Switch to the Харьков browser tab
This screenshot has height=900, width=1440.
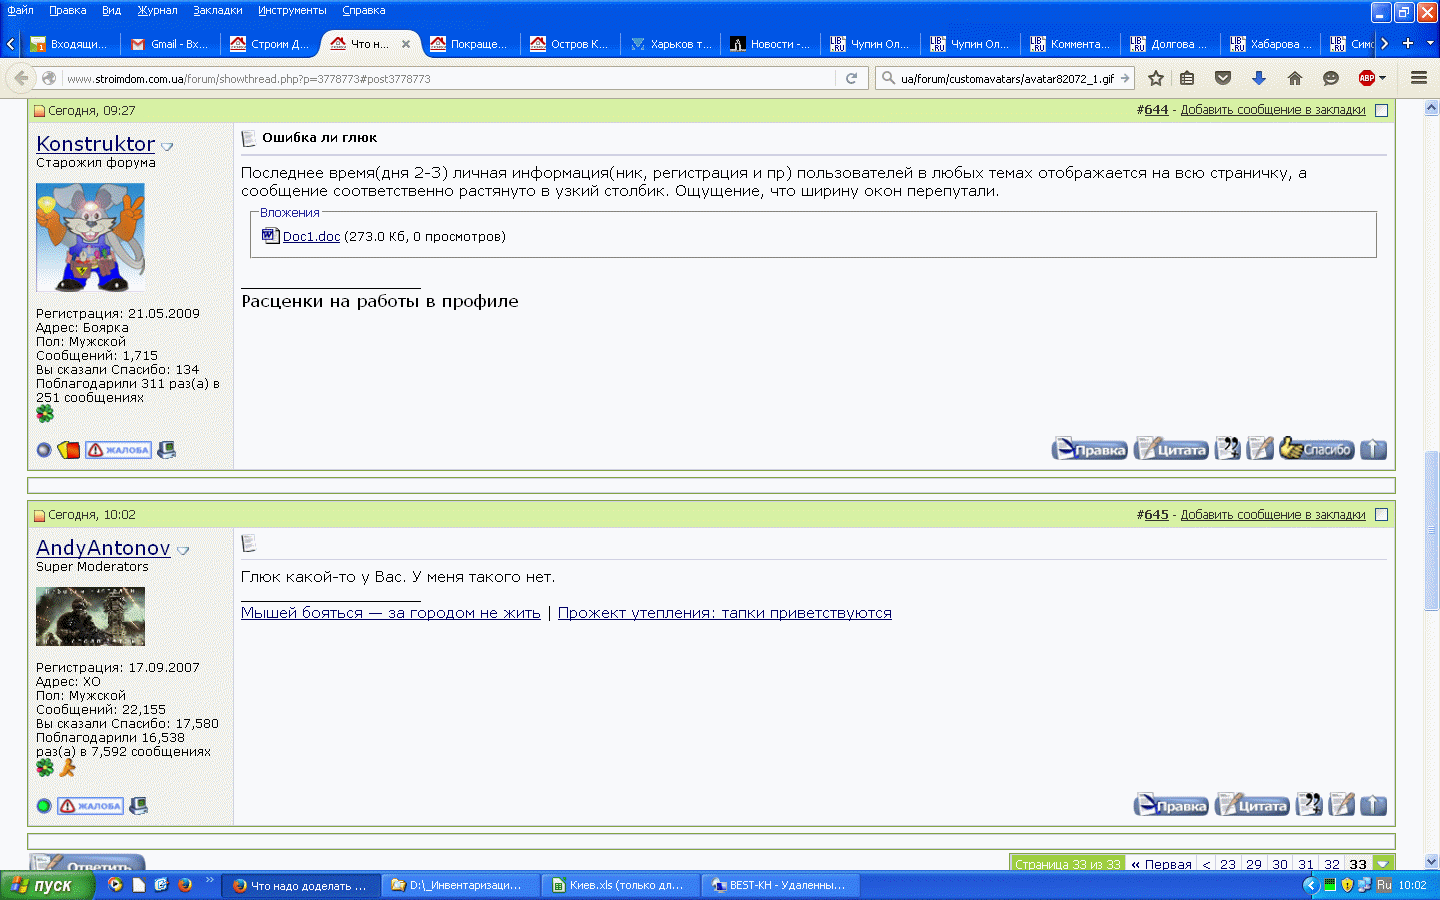coord(670,44)
